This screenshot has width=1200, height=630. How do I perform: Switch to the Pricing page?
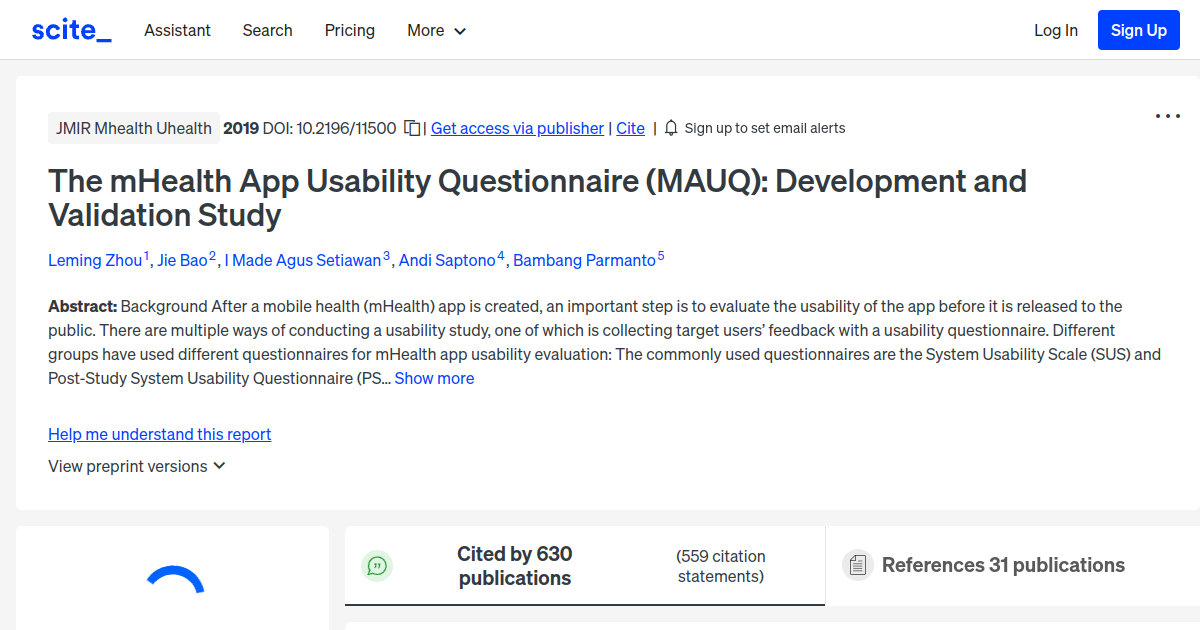point(349,30)
